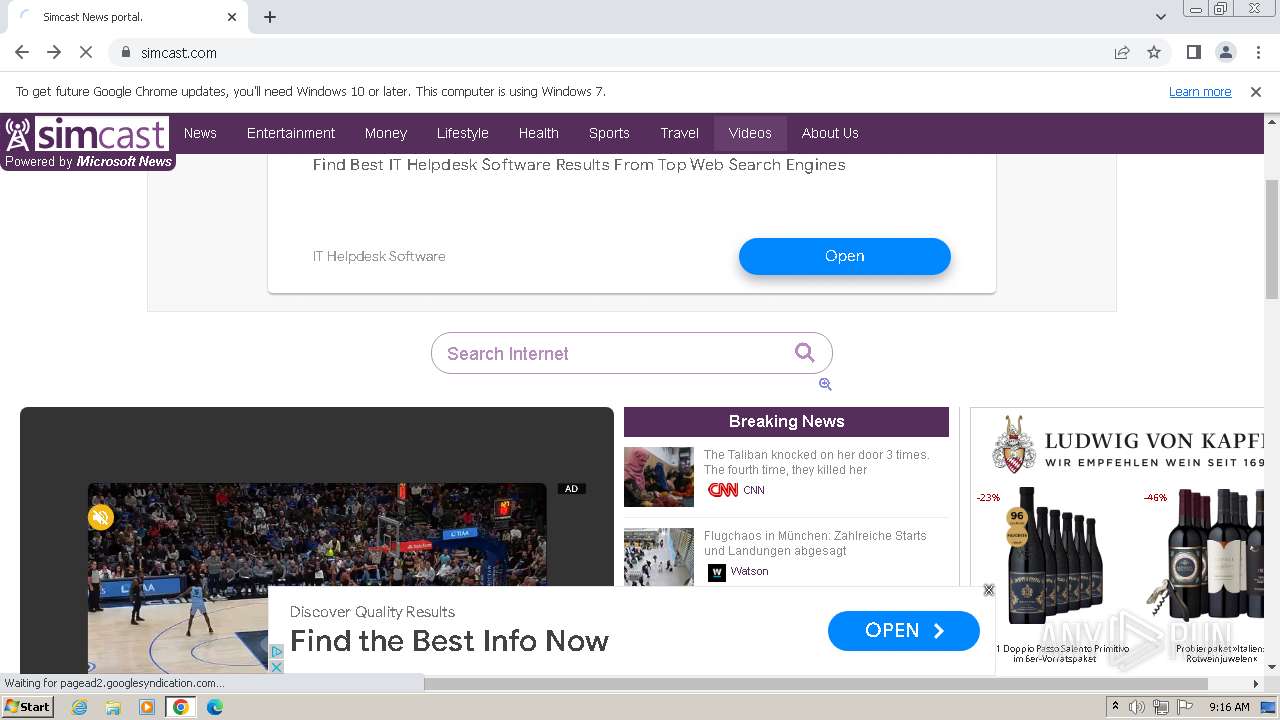Go back to the previous page
The width and height of the screenshot is (1280, 720).
click(22, 52)
